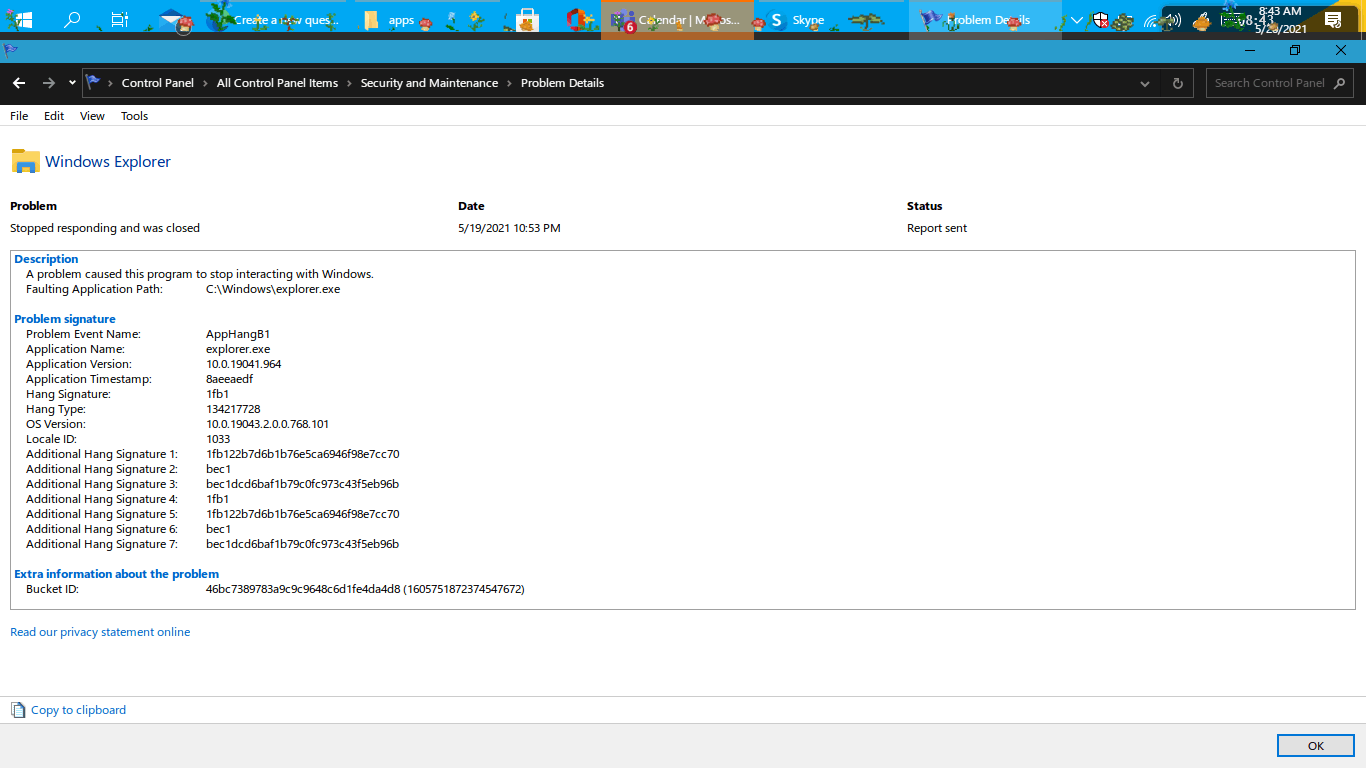The height and width of the screenshot is (768, 1366).
Task: Launch the Mail app from taskbar
Action: pyautogui.click(x=174, y=19)
